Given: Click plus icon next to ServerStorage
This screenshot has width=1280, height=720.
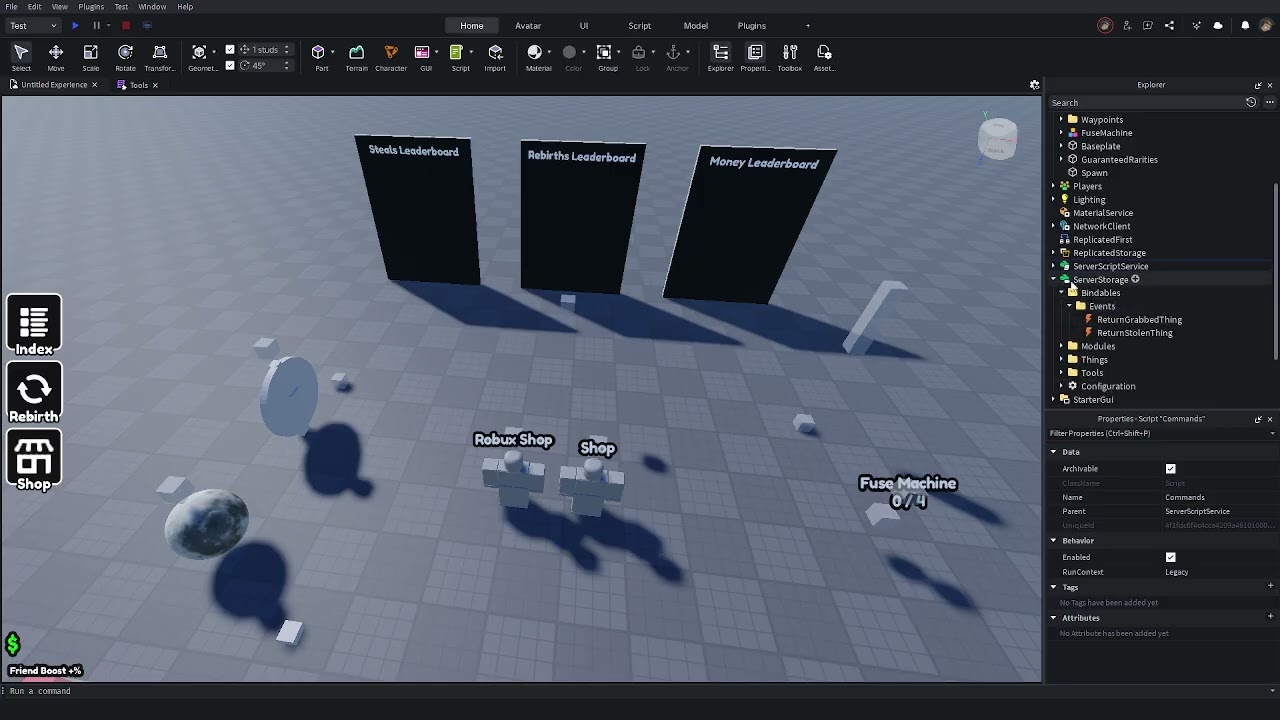Looking at the screenshot, I should click(1135, 280).
